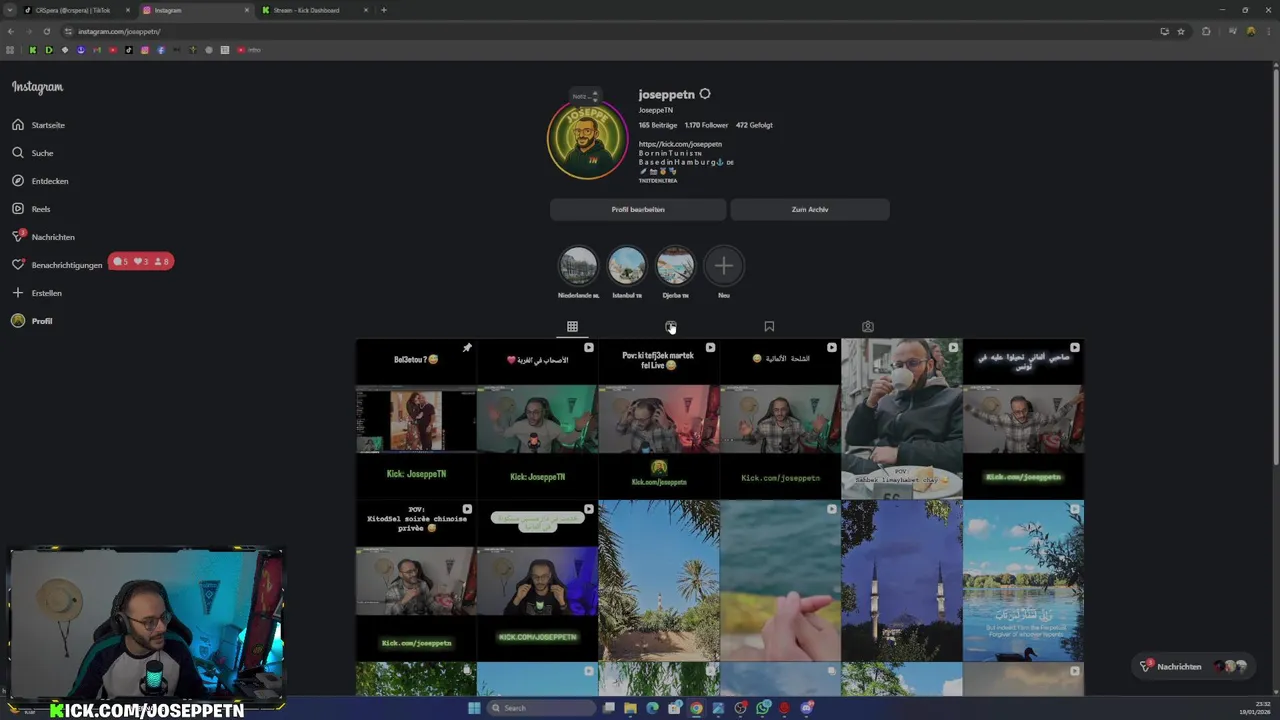Open Profil in sidebar
Viewport: 1280px width, 720px height.
(x=32, y=321)
